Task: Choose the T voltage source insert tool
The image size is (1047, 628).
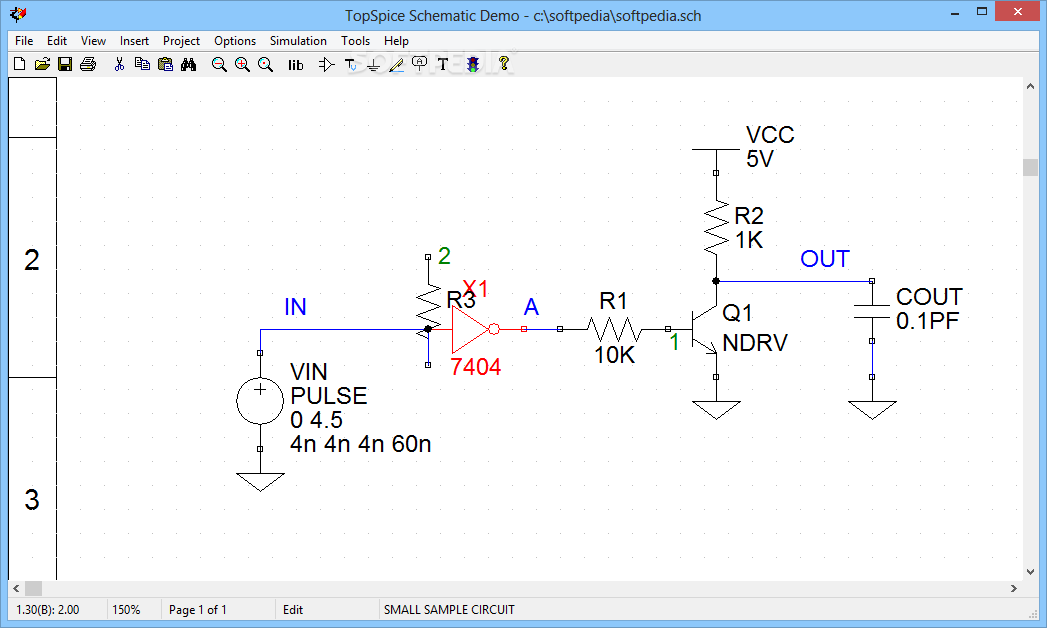Action: pyautogui.click(x=351, y=64)
